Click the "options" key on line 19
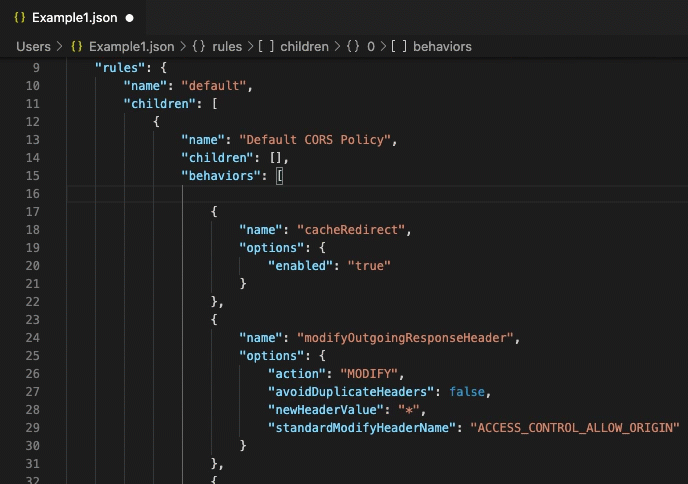The width and height of the screenshot is (688, 484). [x=272, y=248]
